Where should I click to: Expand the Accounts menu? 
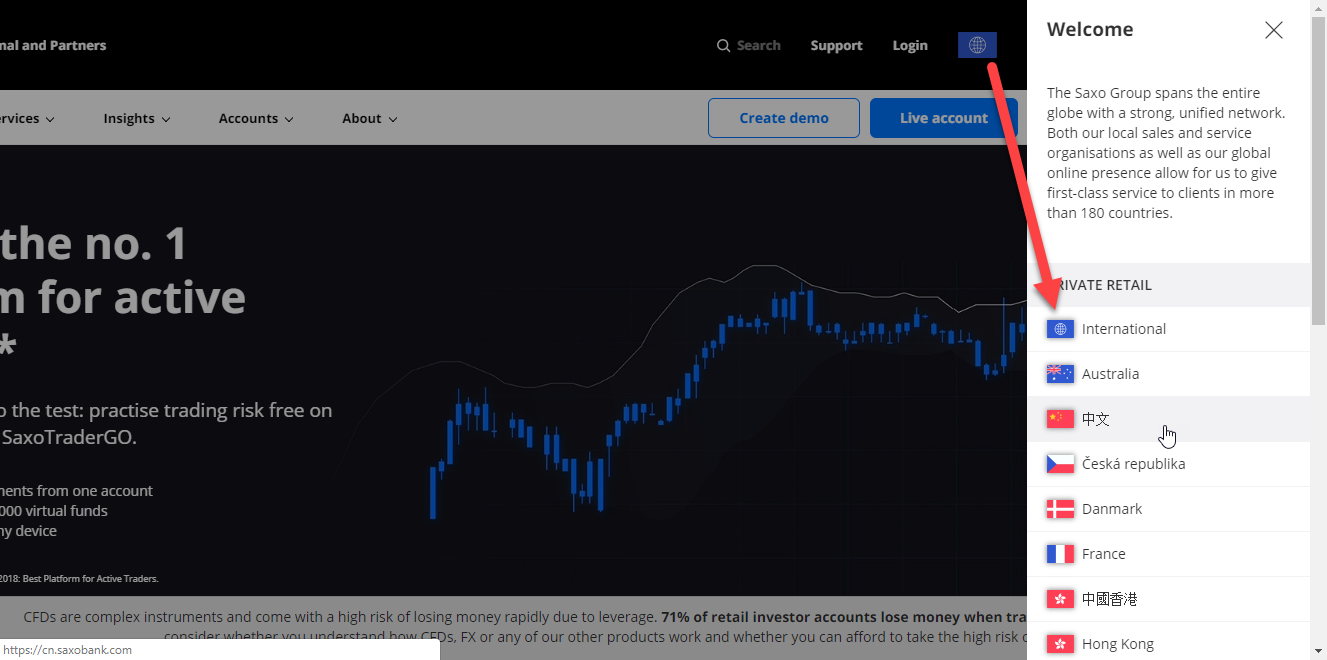pos(256,118)
